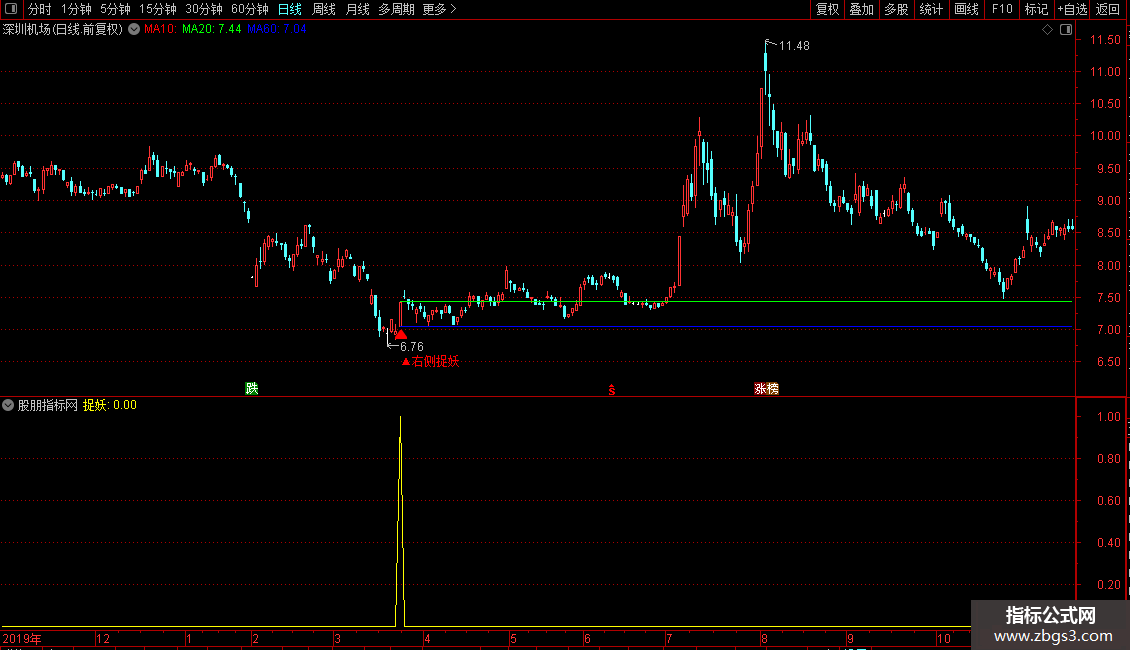Image resolution: width=1130 pixels, height=650 pixels.
Task: Click the panel layout icon at top-left
Action: [x=11, y=9]
